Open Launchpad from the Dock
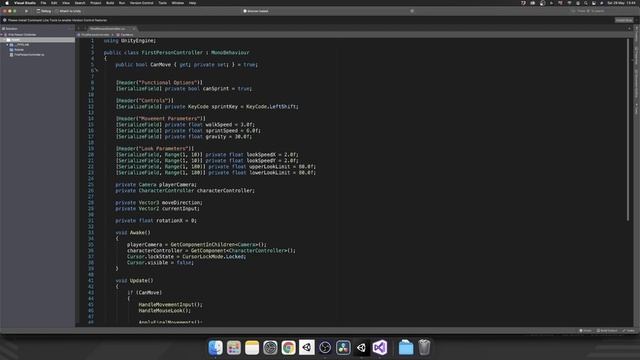 [234, 348]
